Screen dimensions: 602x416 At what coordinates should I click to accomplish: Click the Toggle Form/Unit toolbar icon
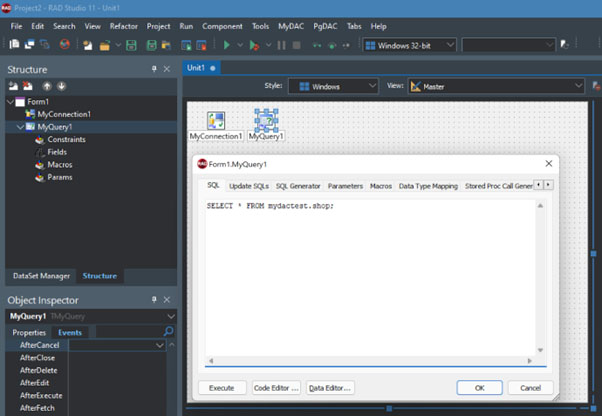tap(45, 45)
